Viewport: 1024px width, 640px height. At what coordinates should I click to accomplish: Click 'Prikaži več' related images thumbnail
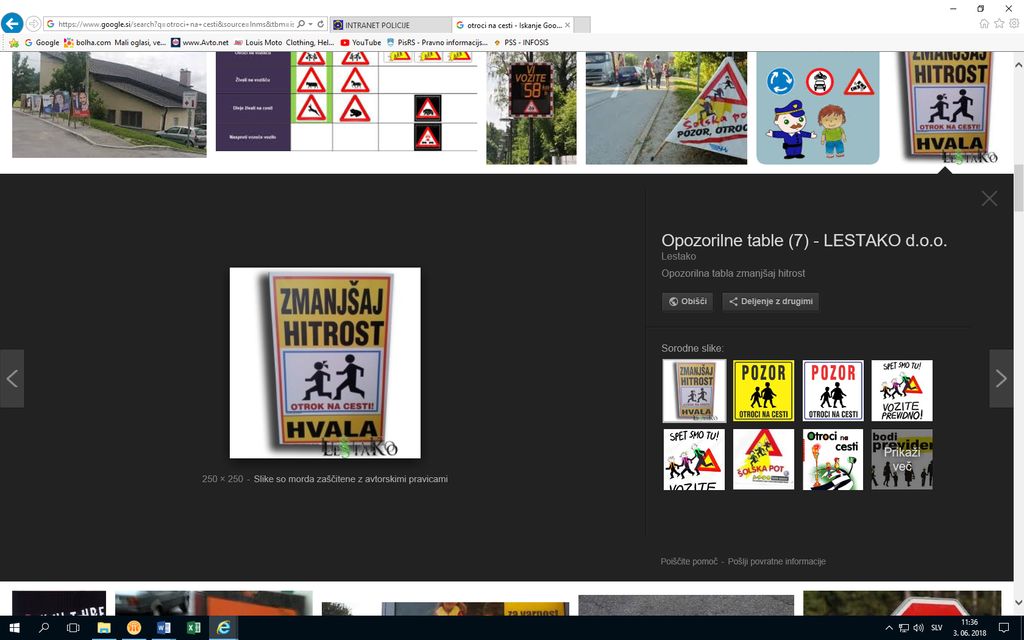901,459
